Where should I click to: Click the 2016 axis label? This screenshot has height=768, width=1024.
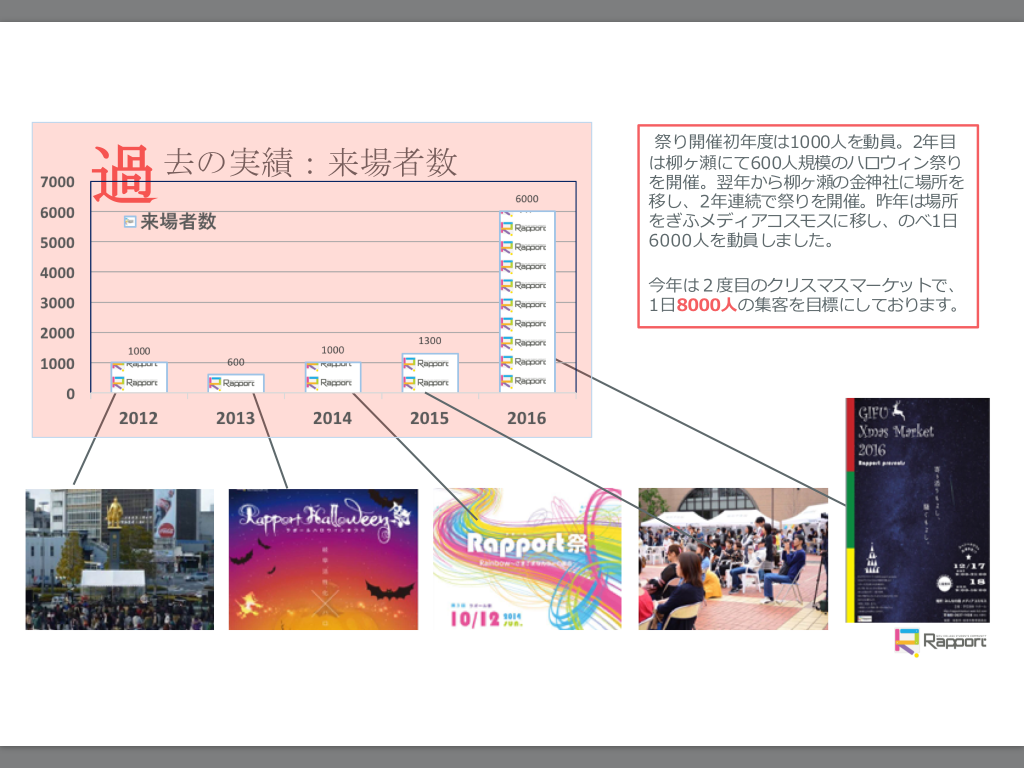click(526, 418)
